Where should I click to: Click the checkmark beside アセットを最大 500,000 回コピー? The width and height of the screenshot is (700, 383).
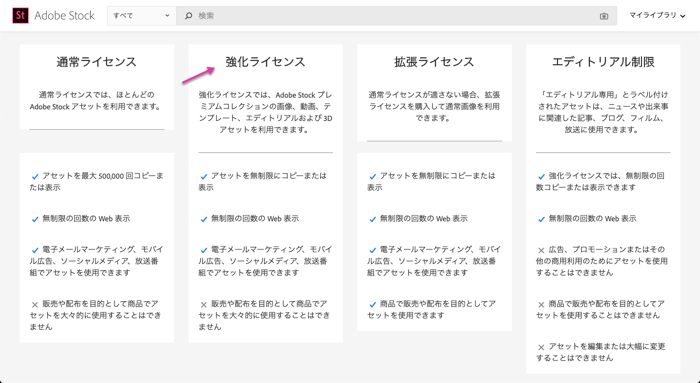tap(35, 176)
